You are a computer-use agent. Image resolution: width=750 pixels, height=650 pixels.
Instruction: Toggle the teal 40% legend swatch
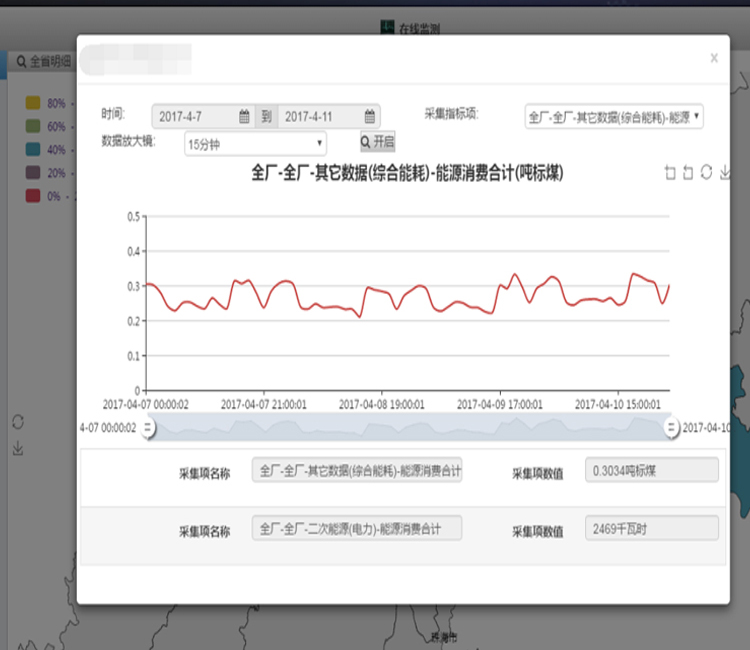(33, 149)
